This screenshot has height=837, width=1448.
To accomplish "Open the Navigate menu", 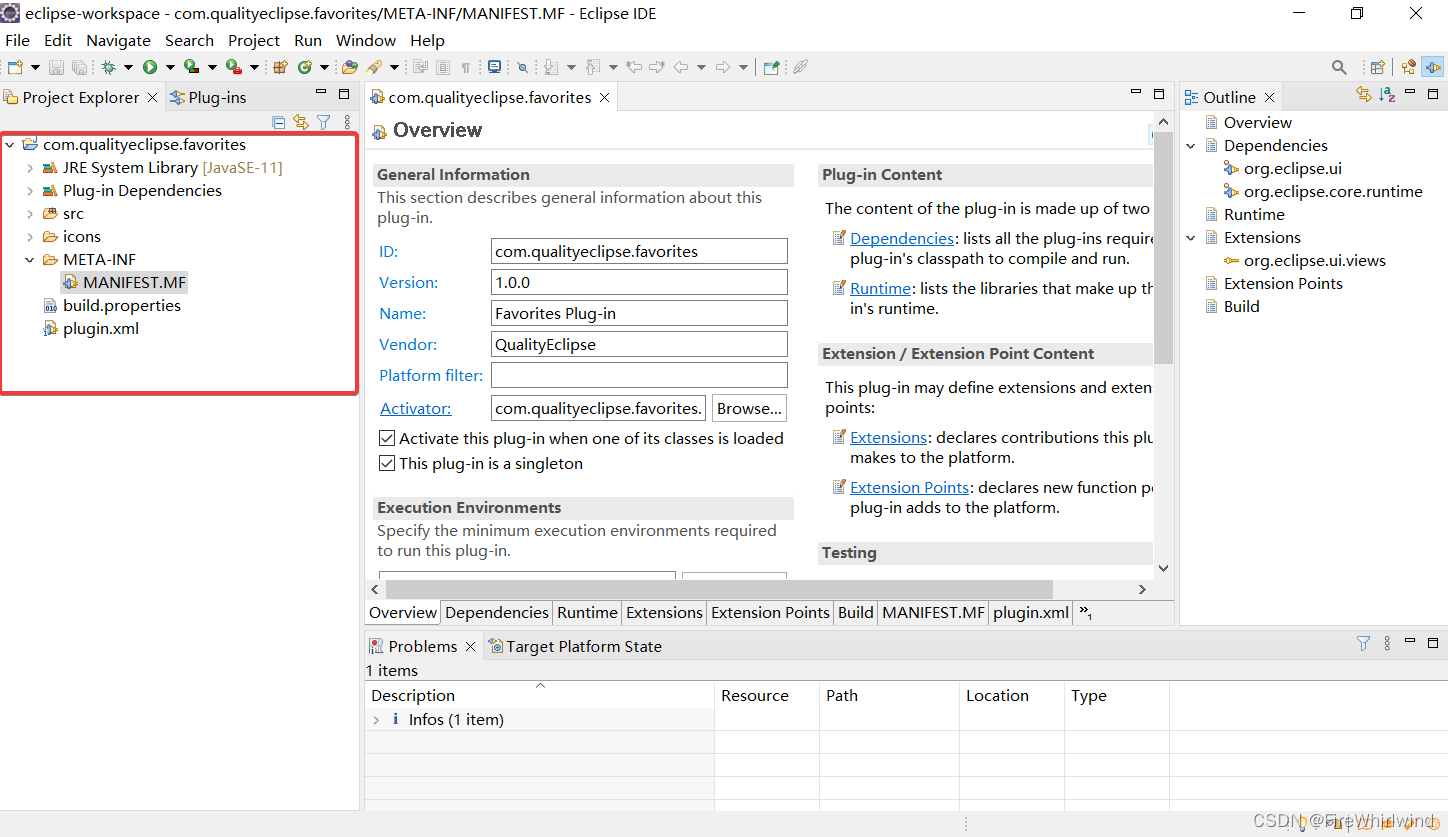I will 118,40.
